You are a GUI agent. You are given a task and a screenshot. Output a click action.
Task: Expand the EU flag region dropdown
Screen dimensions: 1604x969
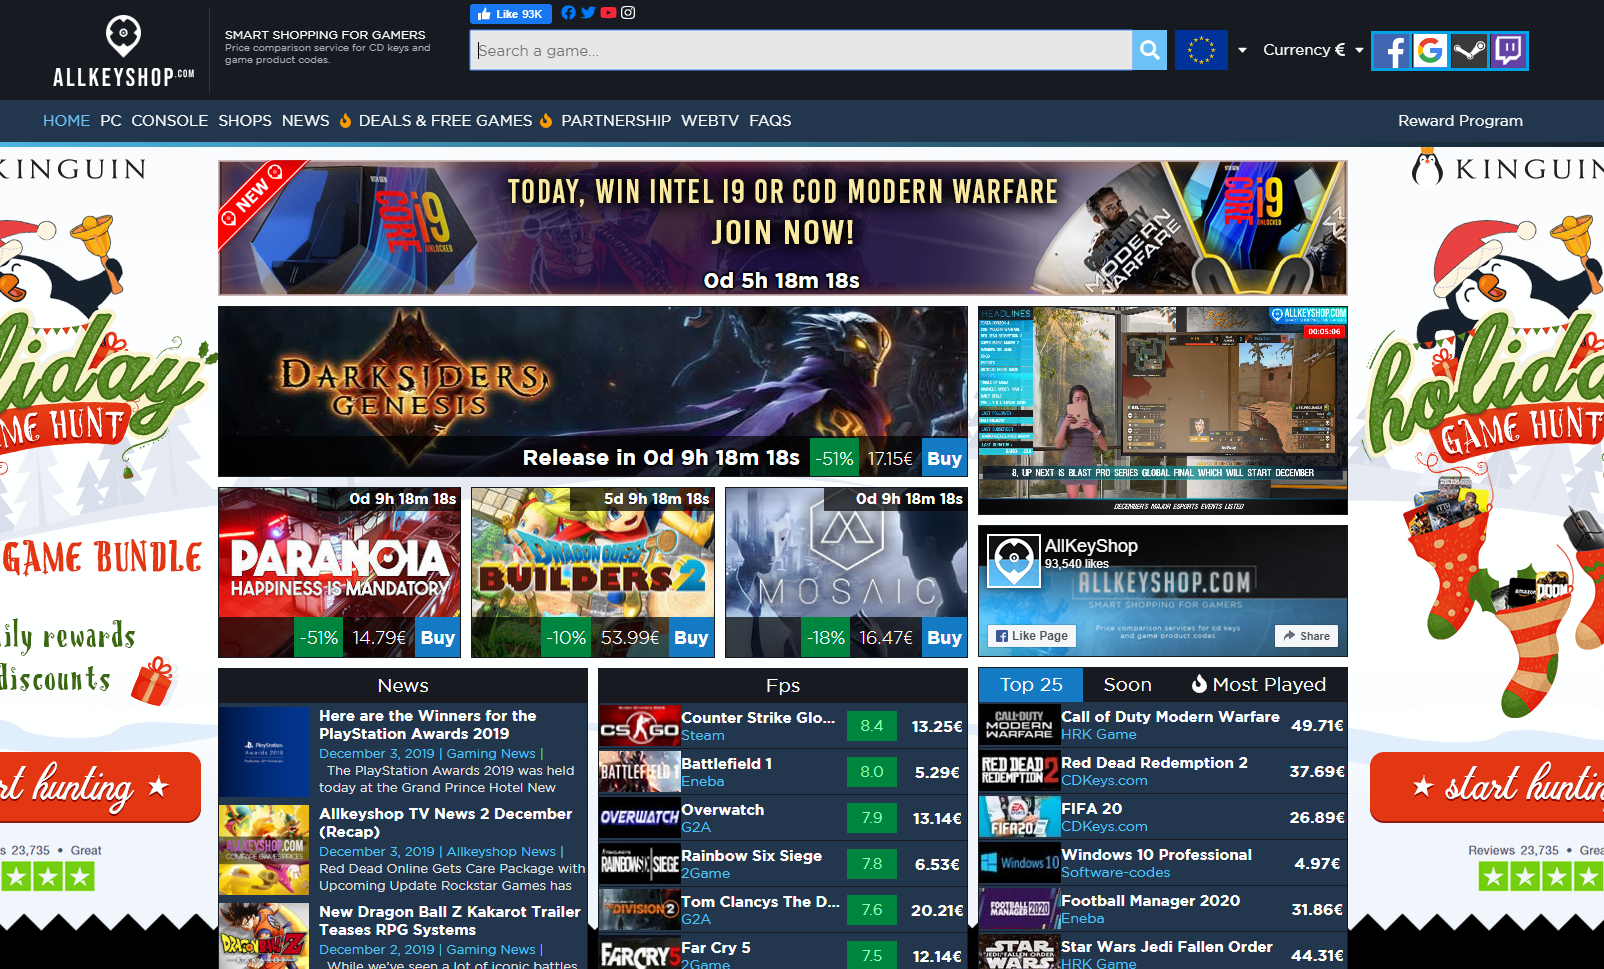click(1242, 50)
